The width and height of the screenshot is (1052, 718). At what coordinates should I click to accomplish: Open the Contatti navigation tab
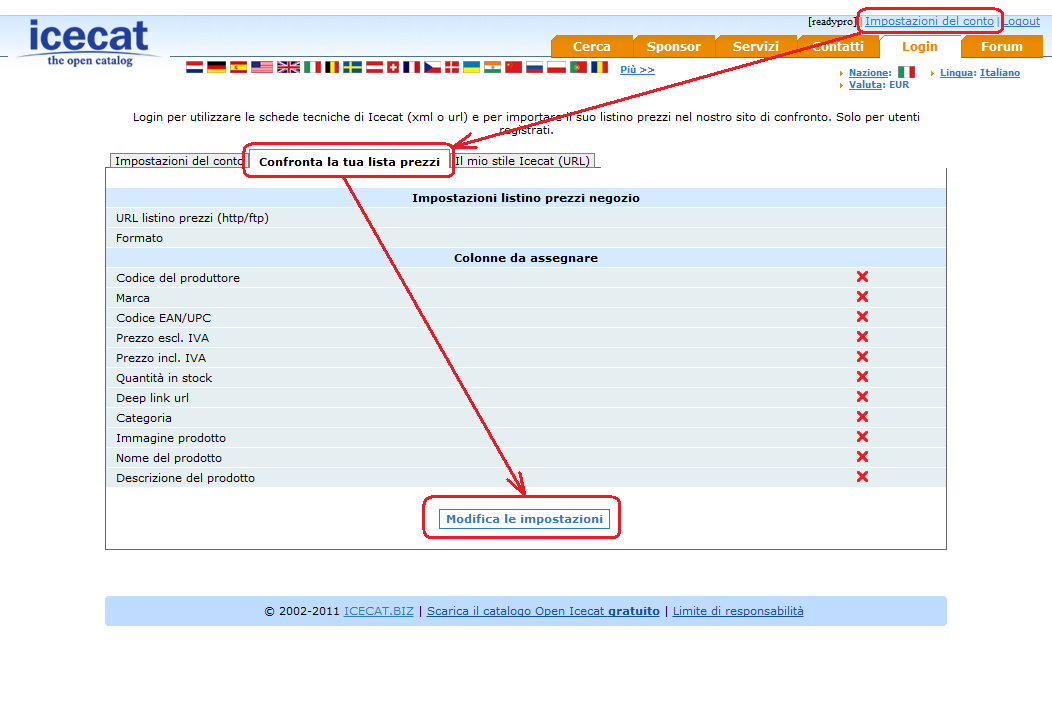838,46
